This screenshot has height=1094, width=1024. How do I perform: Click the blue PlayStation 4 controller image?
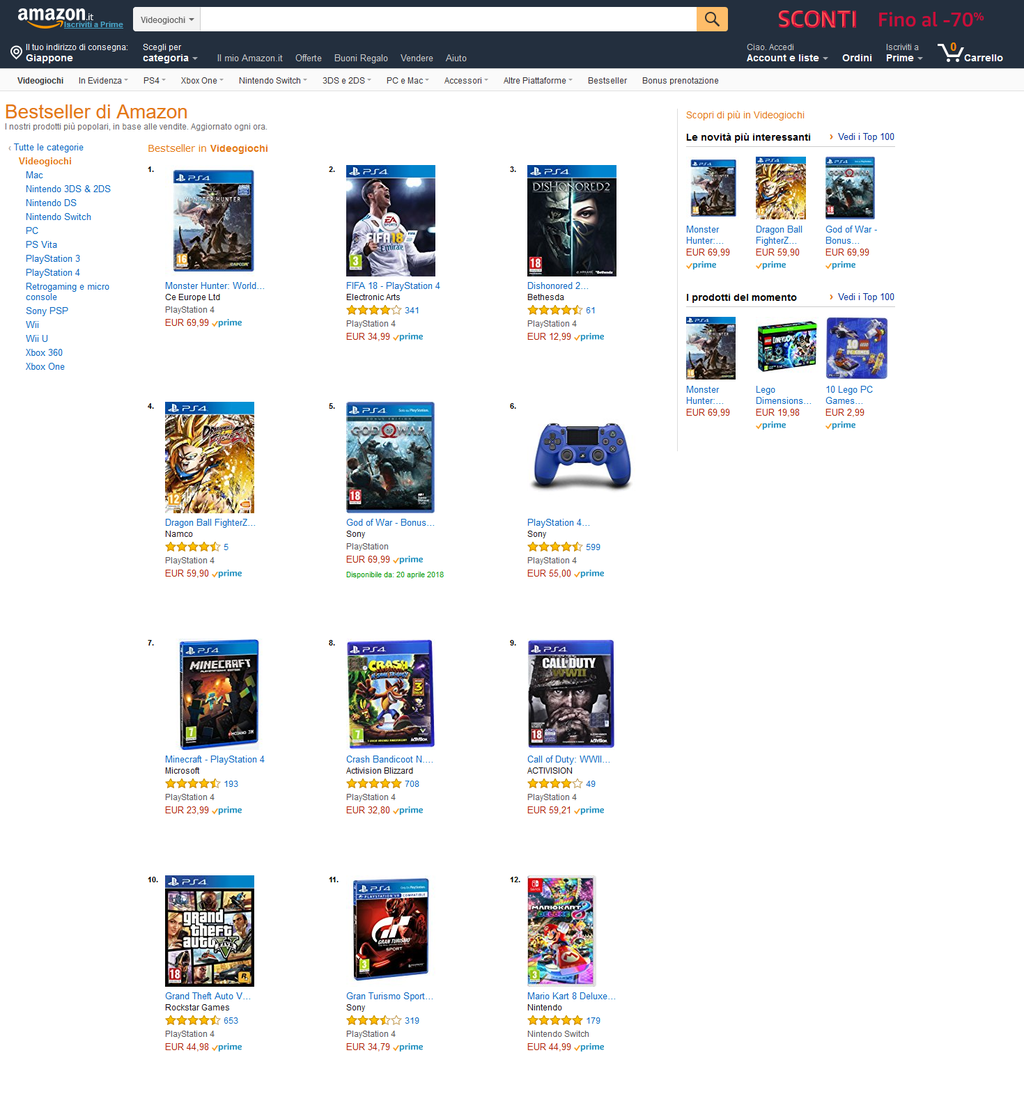[582, 455]
